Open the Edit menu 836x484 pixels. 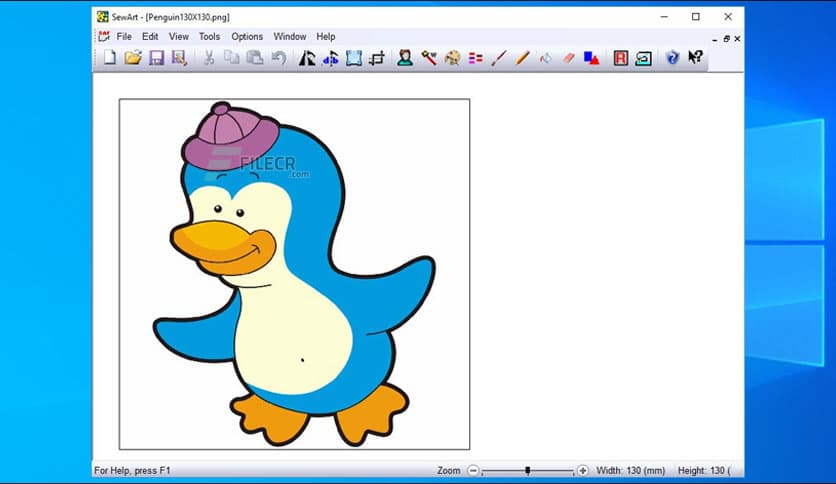[x=150, y=36]
